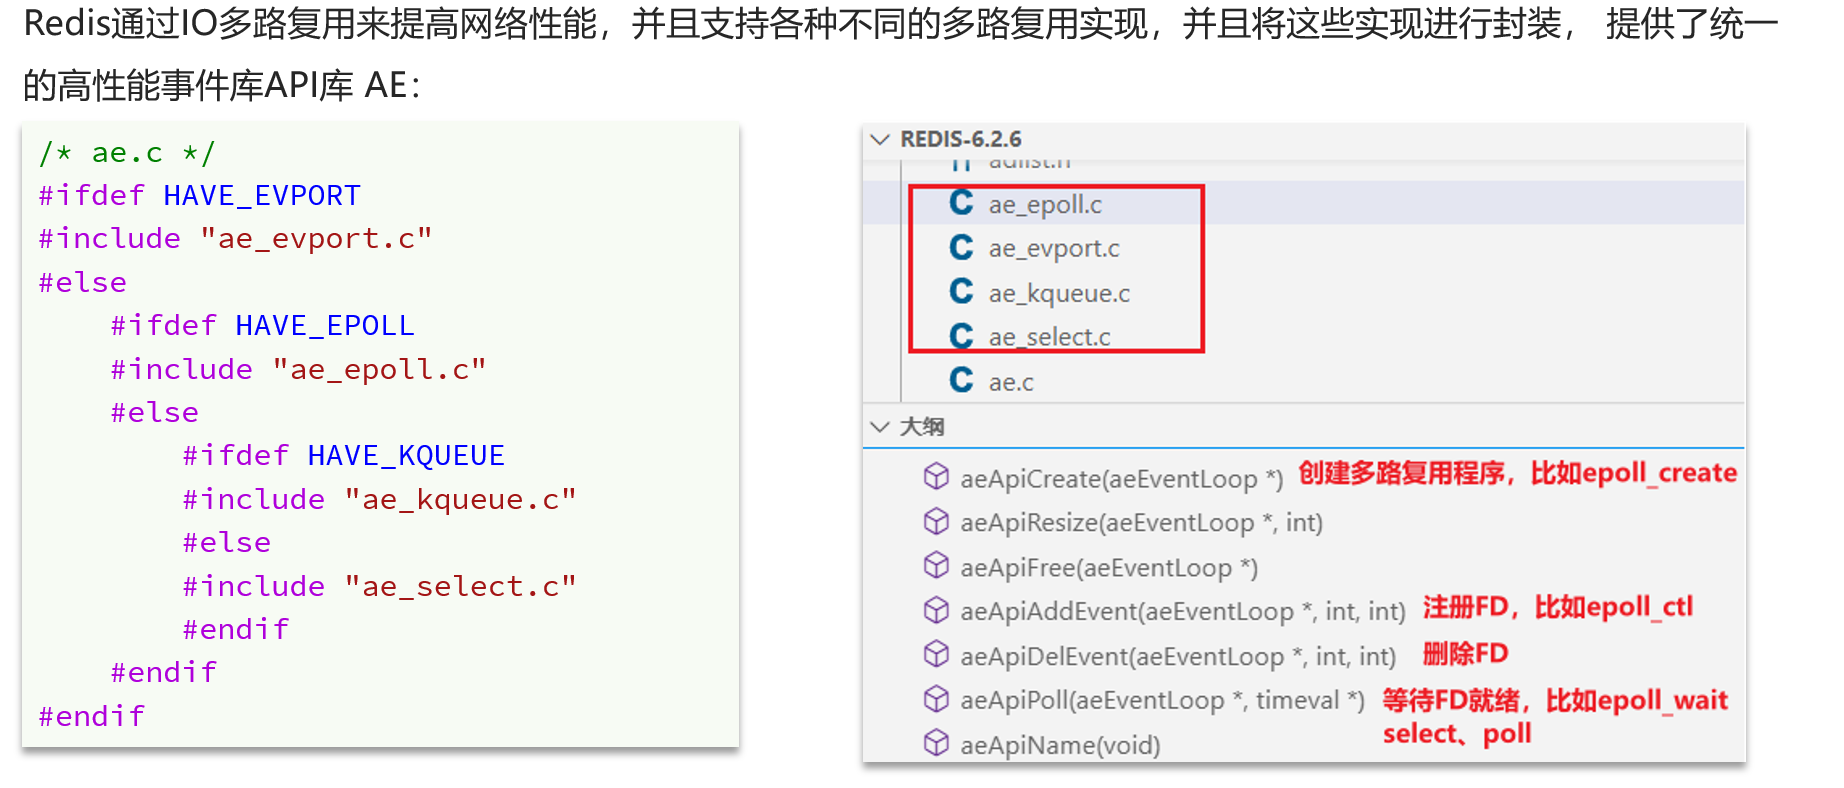
Task: Click the function icon beside aeApiFree
Action: [x=936, y=566]
